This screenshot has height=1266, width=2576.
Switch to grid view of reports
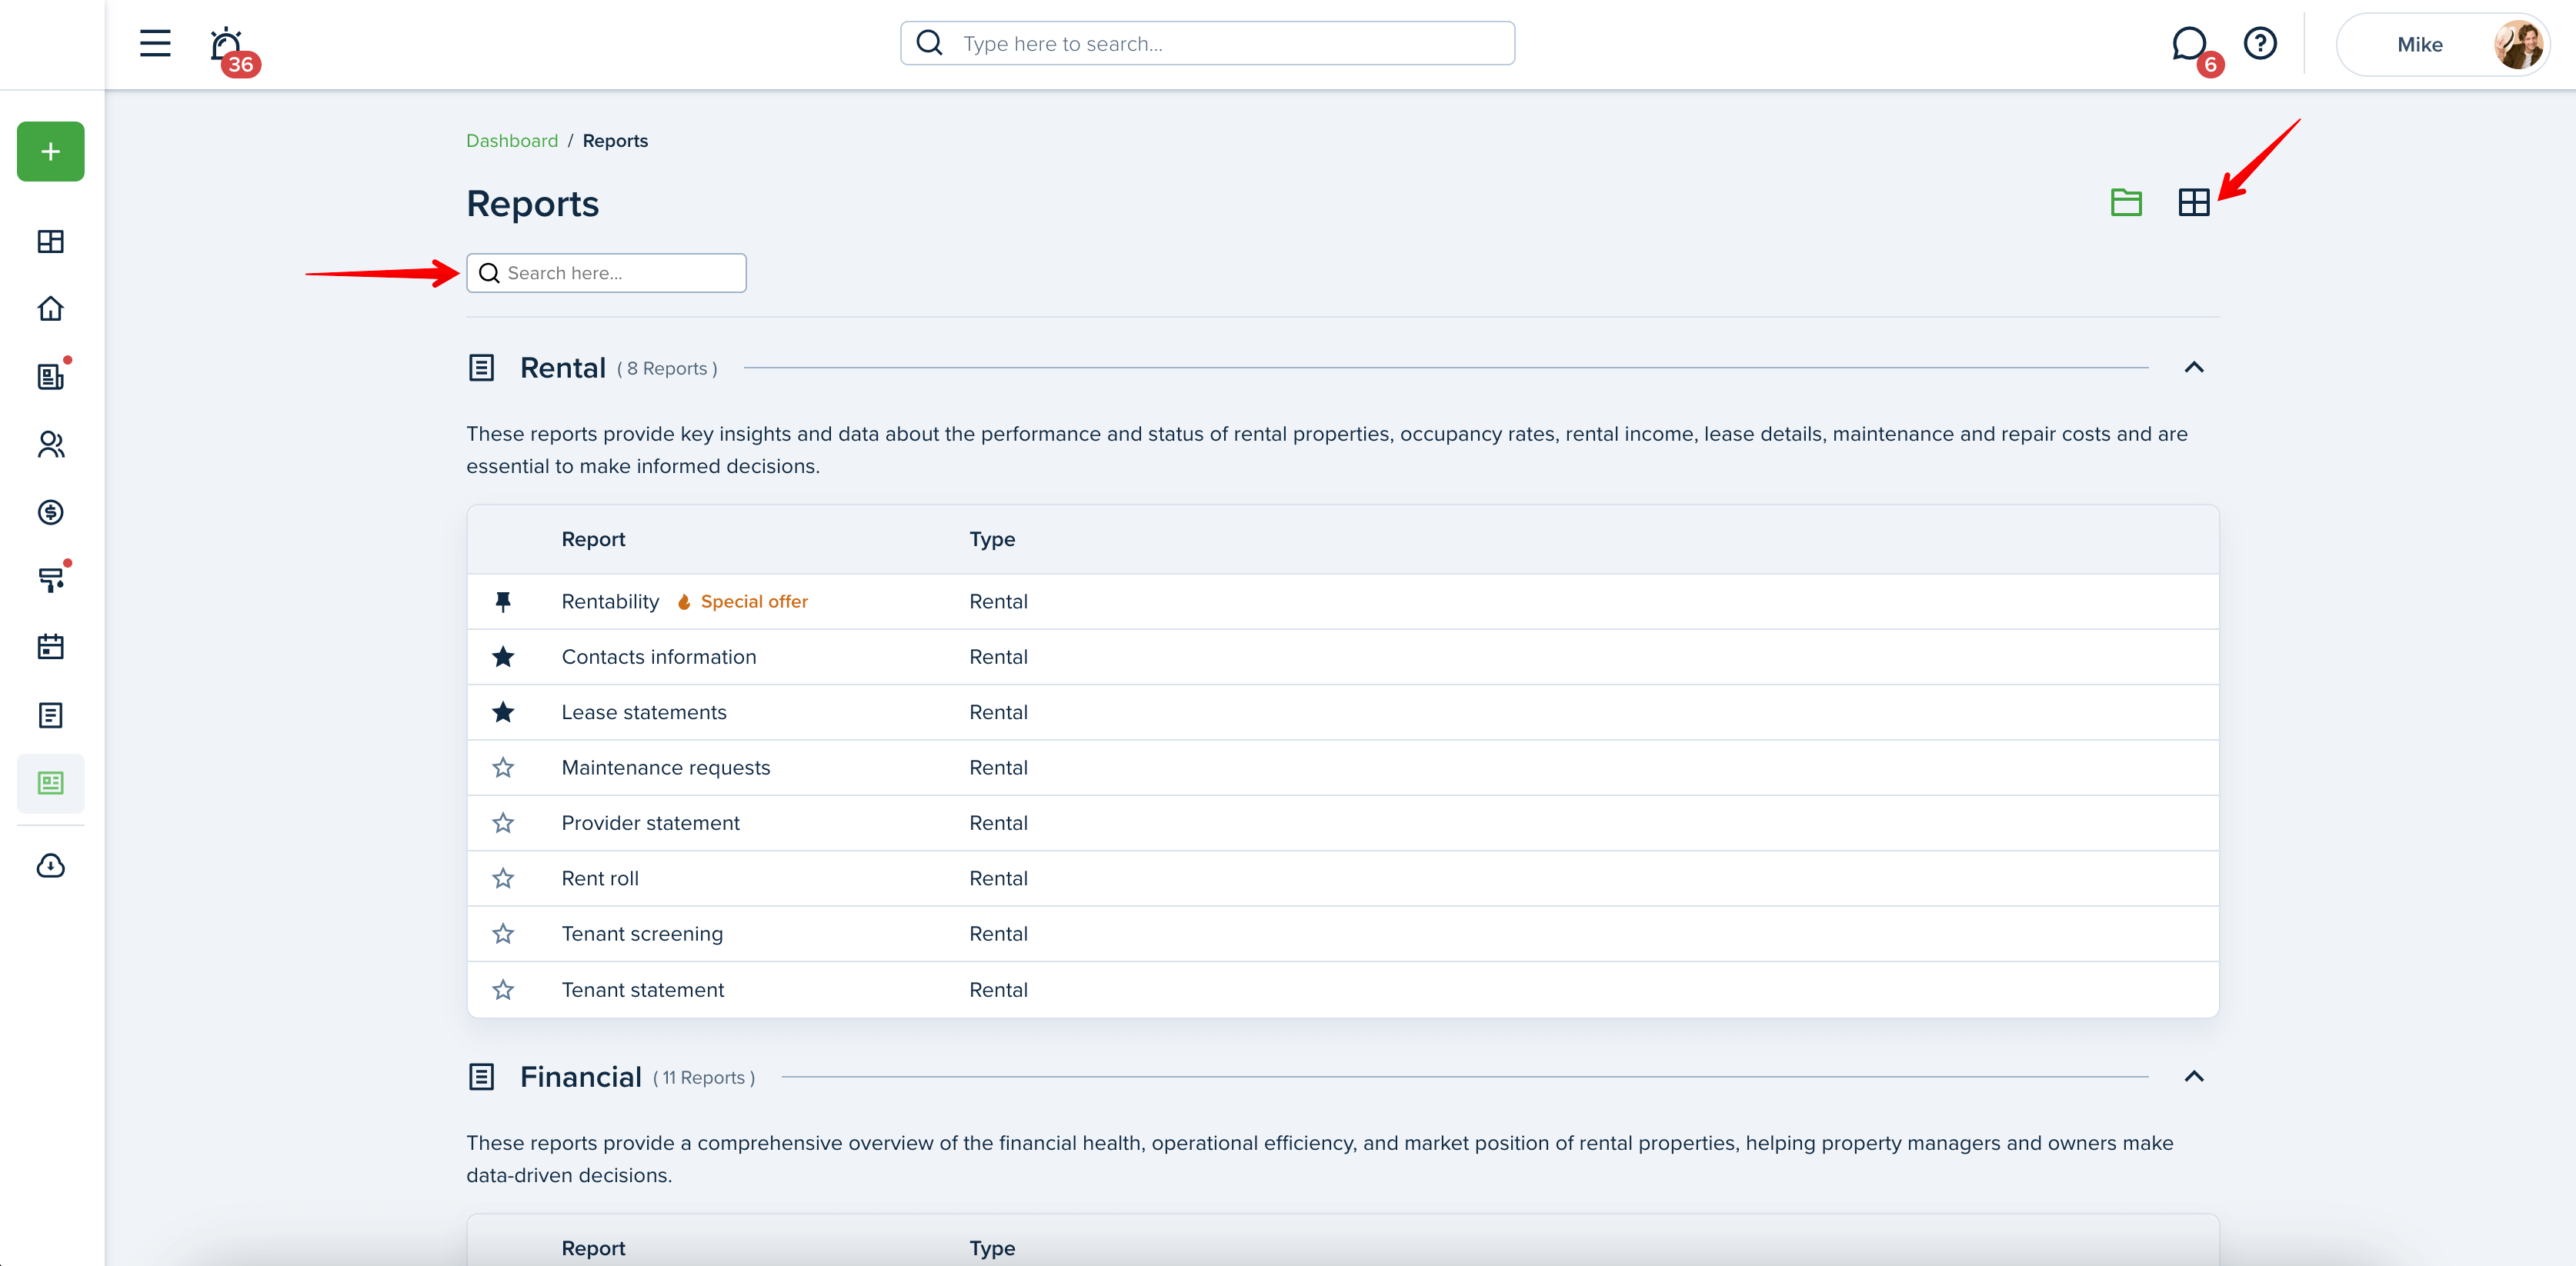pyautogui.click(x=2194, y=202)
